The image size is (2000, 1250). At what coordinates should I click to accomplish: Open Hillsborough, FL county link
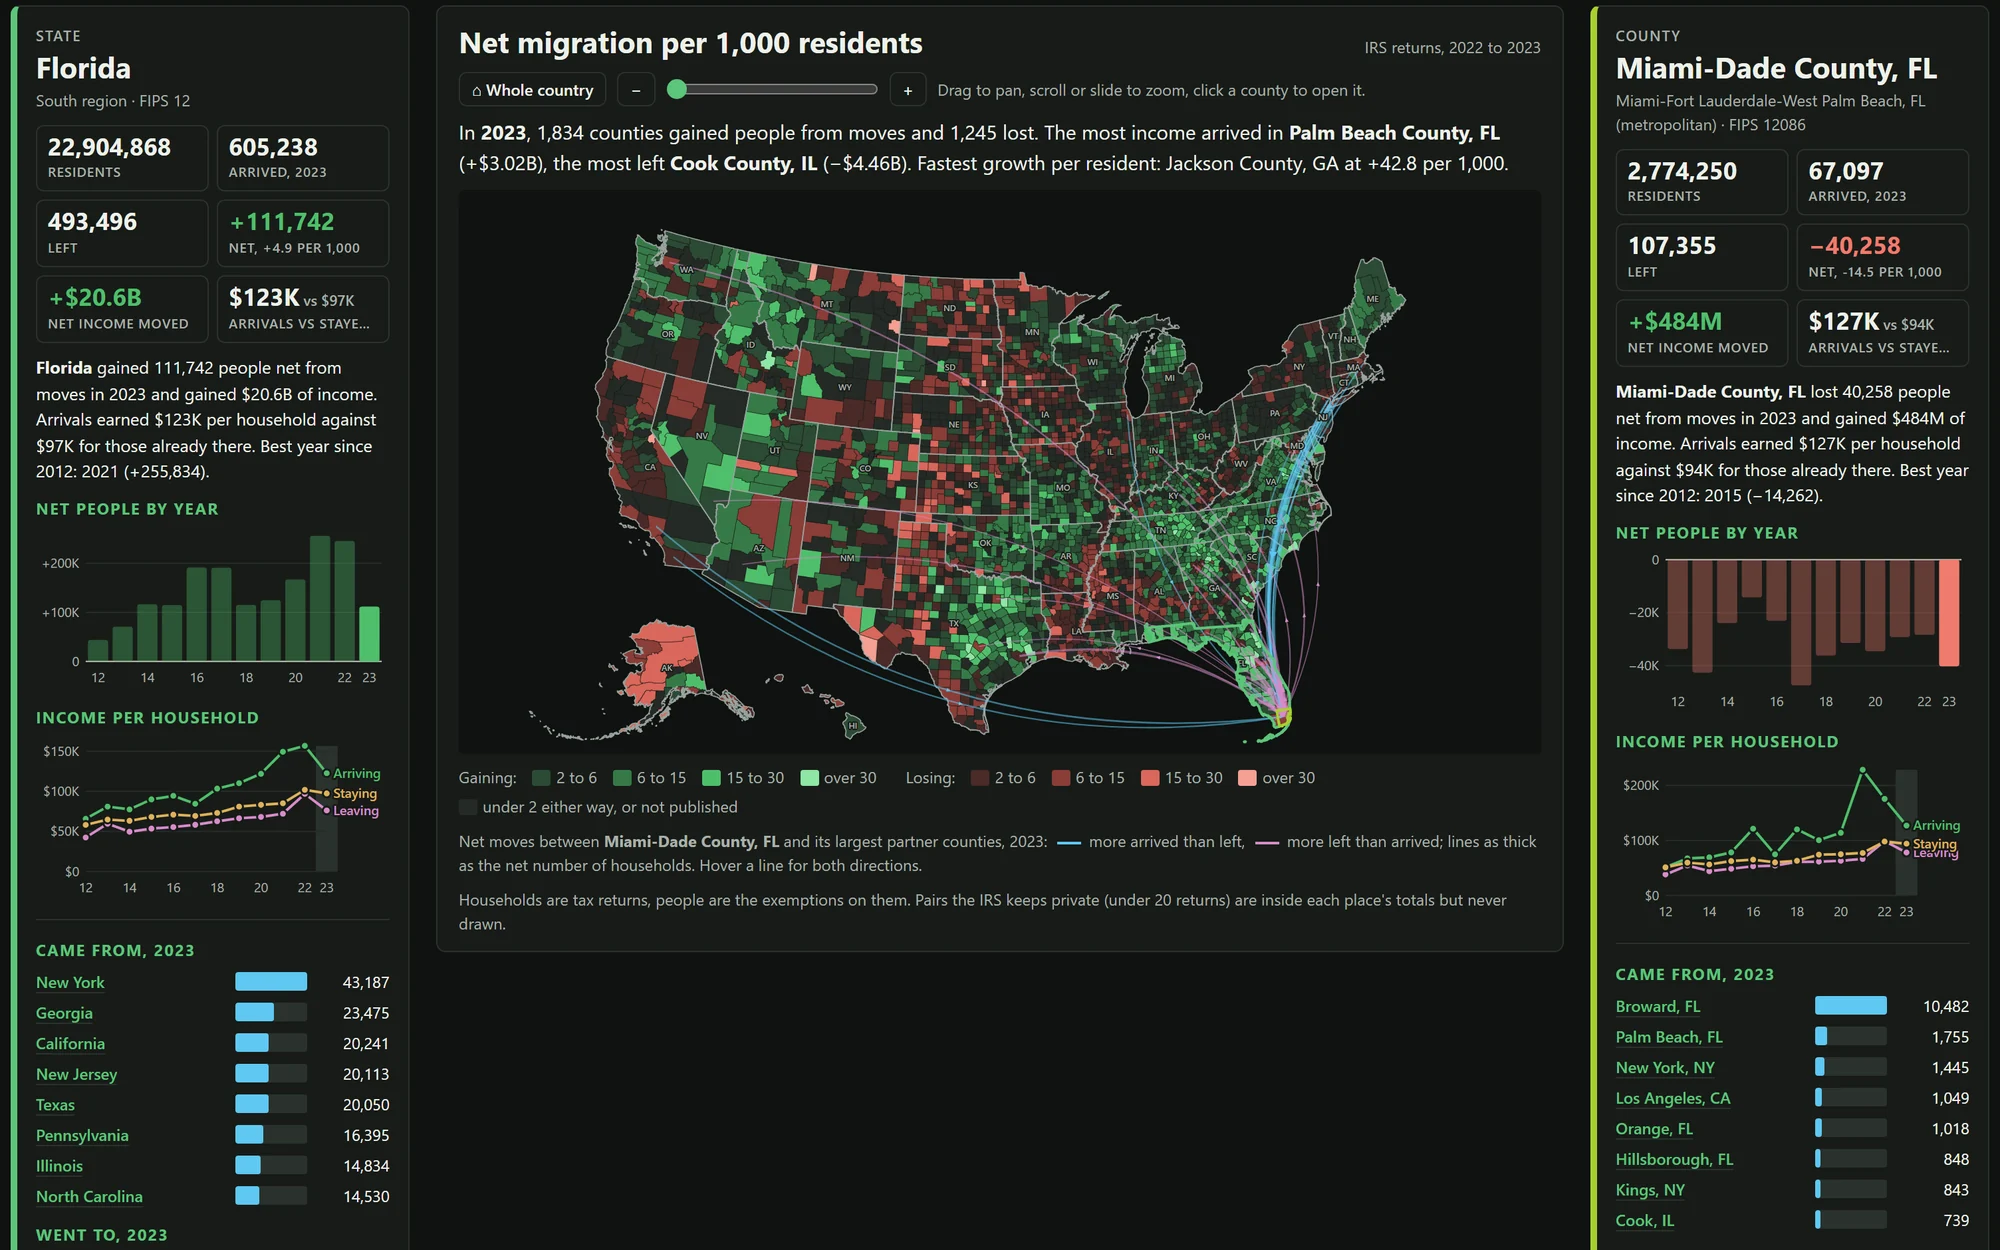click(x=1674, y=1159)
